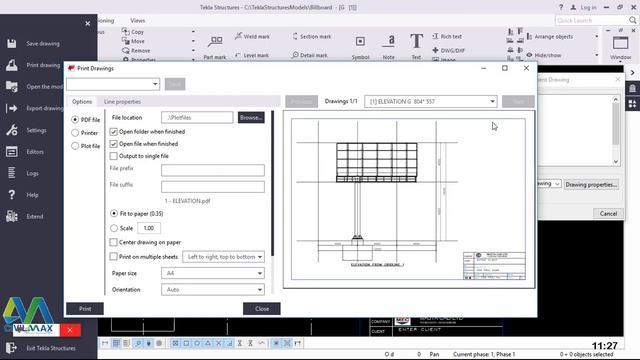Expand the Hide/show dropdown arrow
This screenshot has height=360, width=640.
point(597,55)
